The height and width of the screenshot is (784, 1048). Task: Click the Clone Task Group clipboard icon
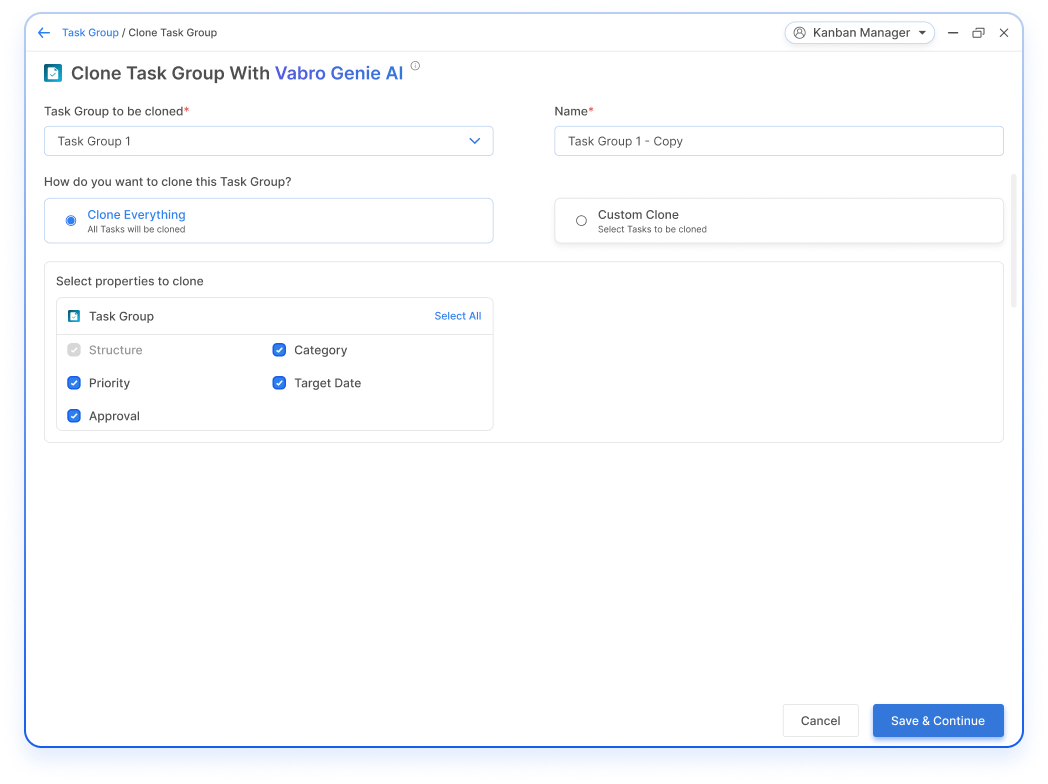tap(53, 73)
